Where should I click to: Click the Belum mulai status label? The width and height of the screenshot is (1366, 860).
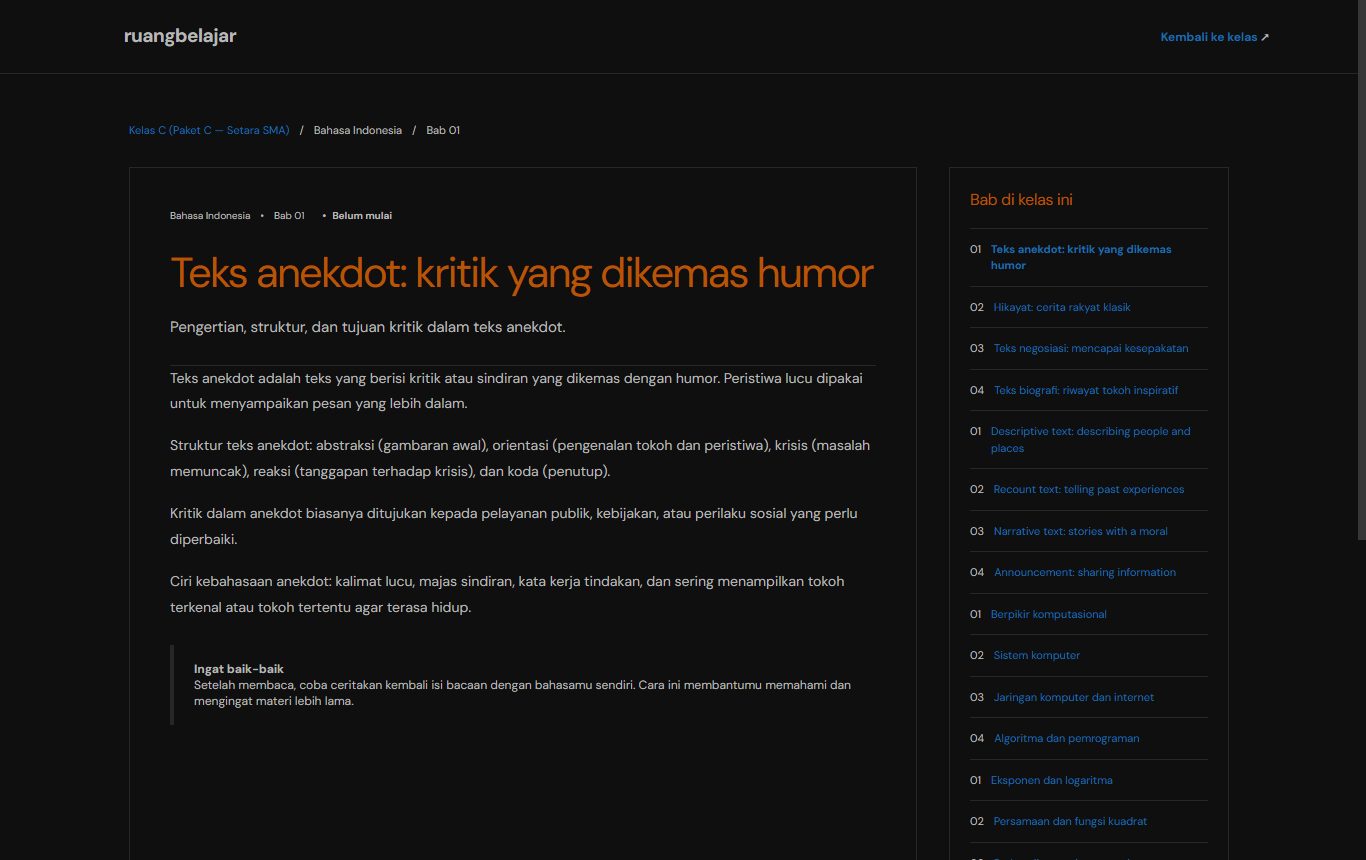point(362,215)
